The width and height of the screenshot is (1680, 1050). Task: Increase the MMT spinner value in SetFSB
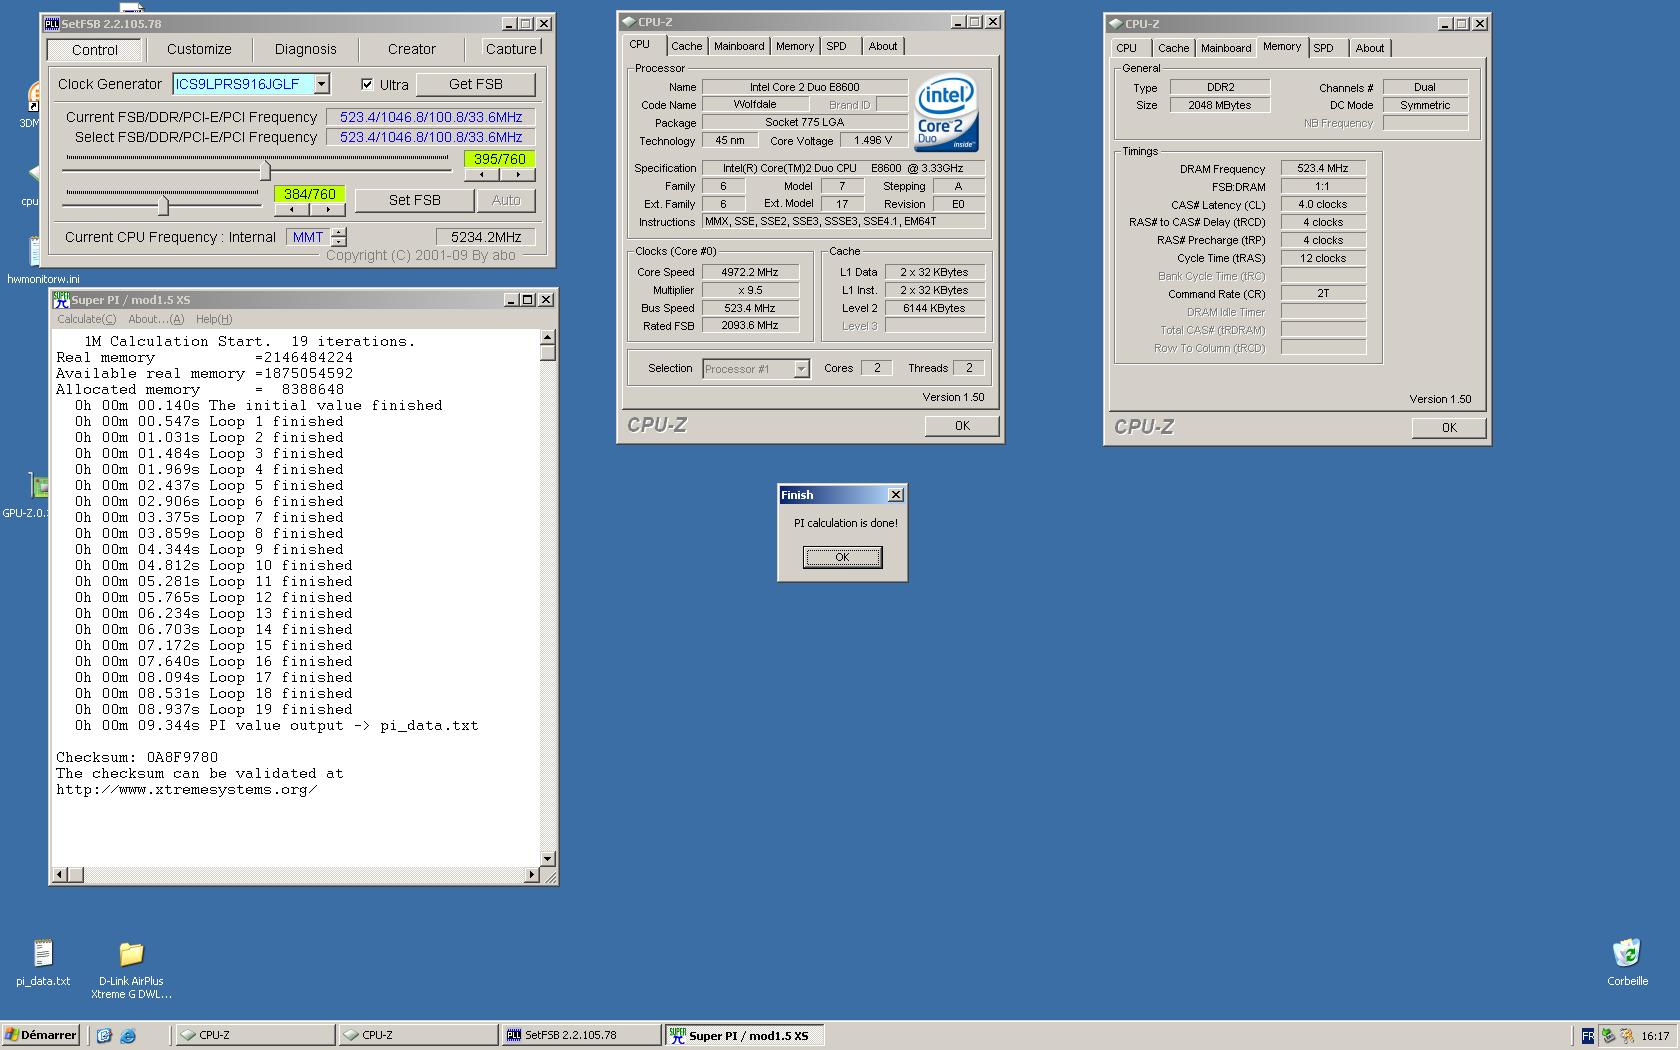coord(339,232)
